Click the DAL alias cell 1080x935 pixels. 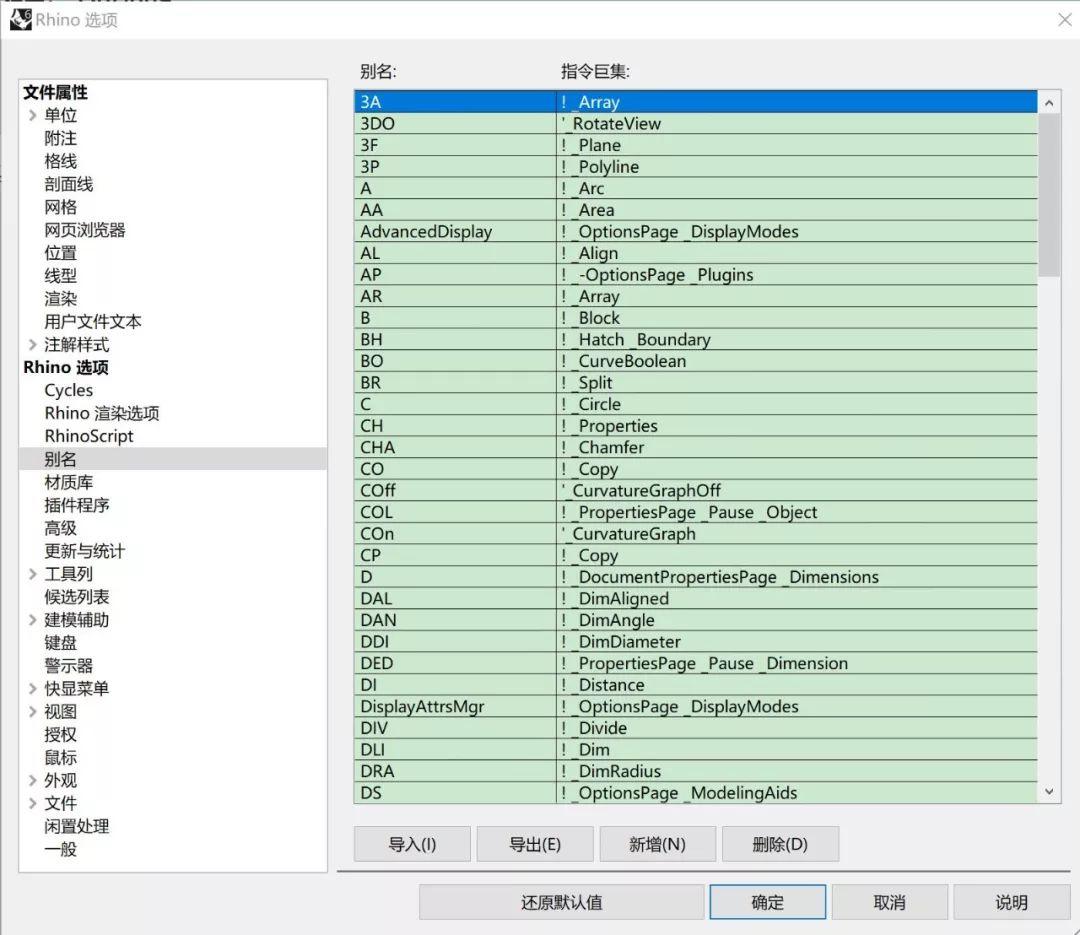[455, 598]
